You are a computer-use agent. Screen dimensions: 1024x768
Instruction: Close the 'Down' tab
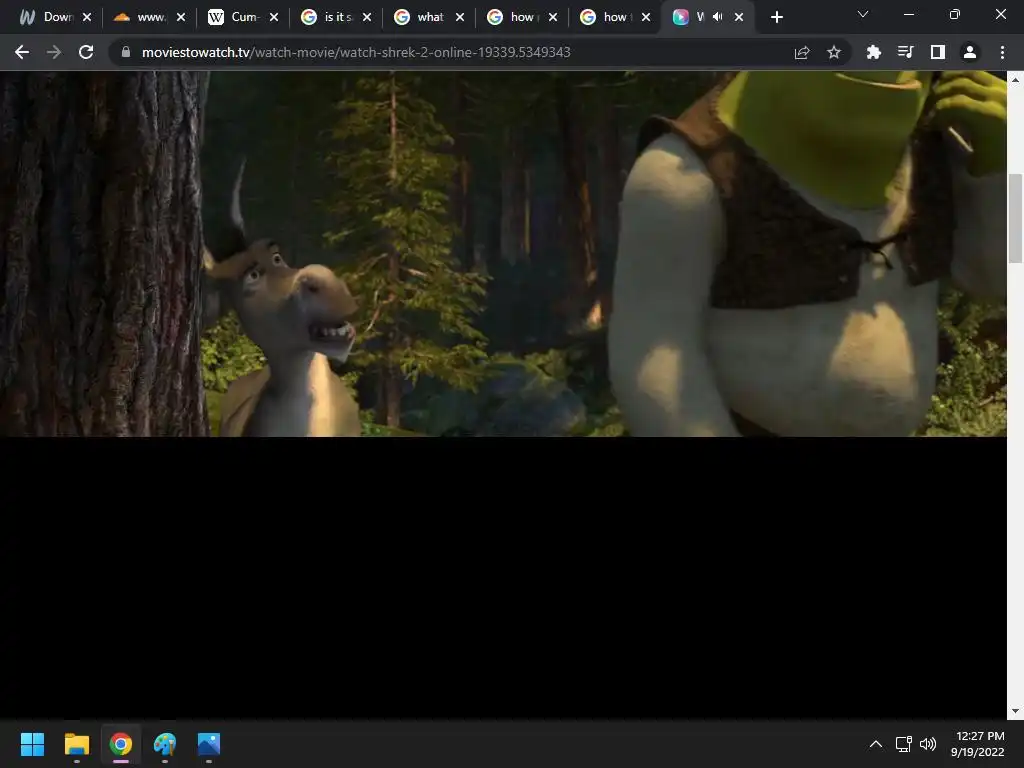87,18
